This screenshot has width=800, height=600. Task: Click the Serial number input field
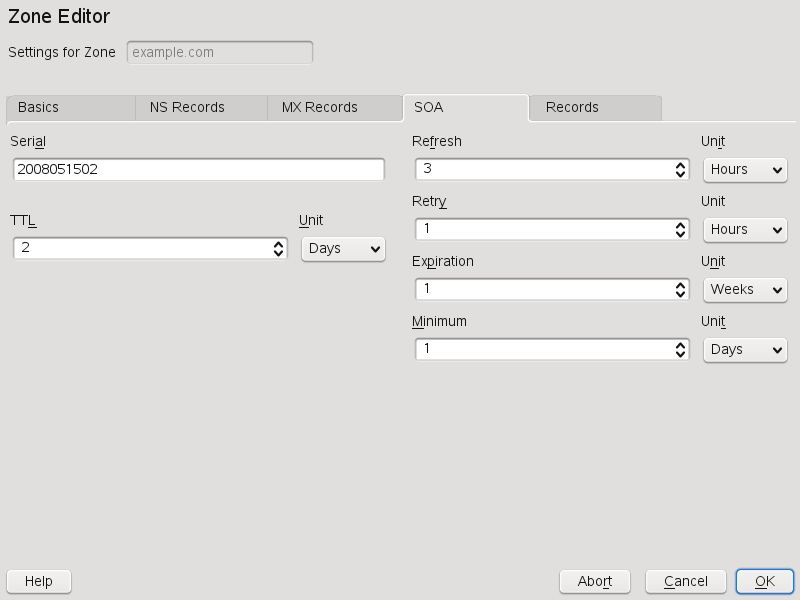coord(198,170)
